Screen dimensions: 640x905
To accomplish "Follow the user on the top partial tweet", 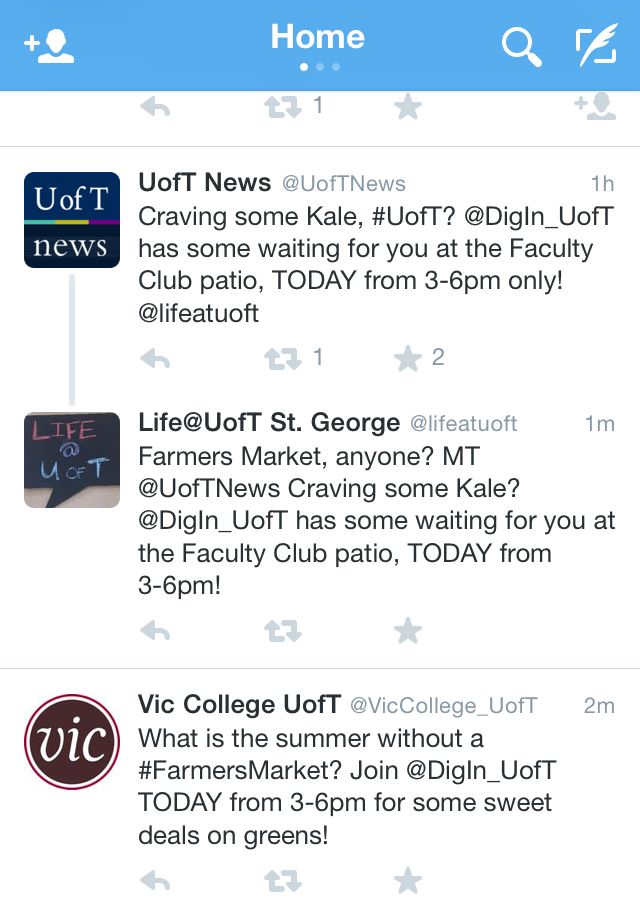I will click(595, 106).
